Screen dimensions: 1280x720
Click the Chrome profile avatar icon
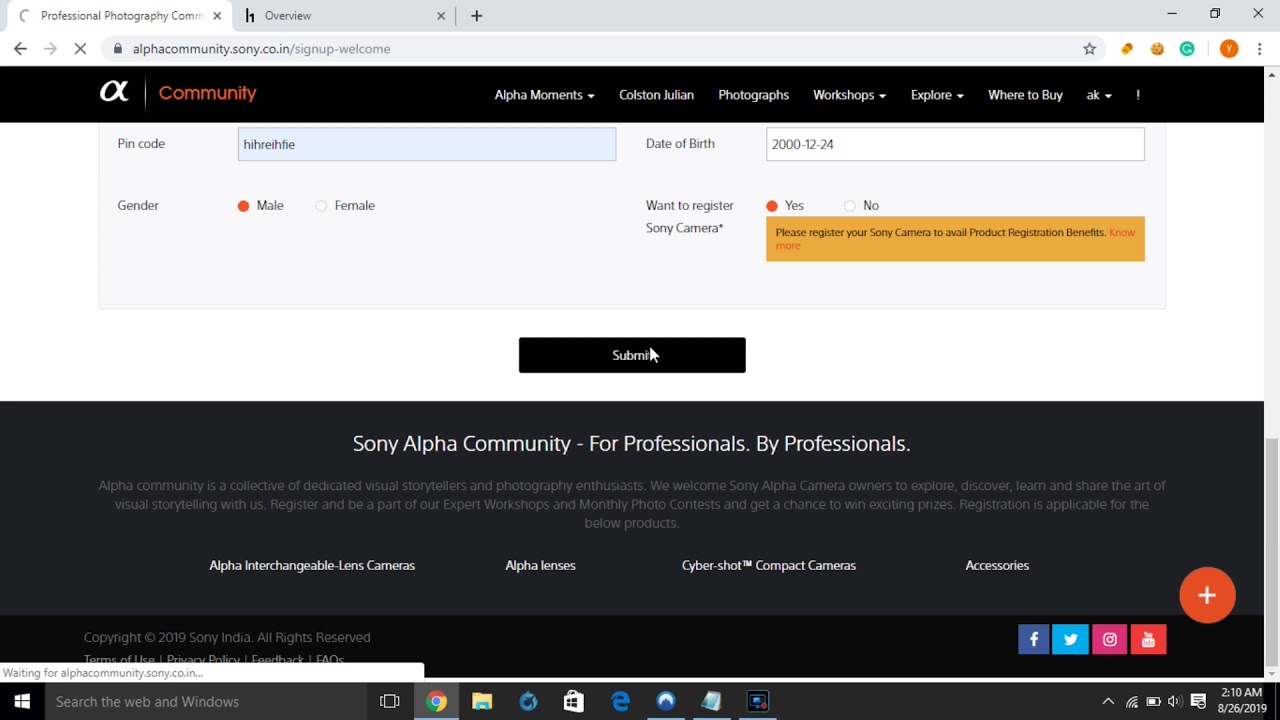click(x=1229, y=48)
